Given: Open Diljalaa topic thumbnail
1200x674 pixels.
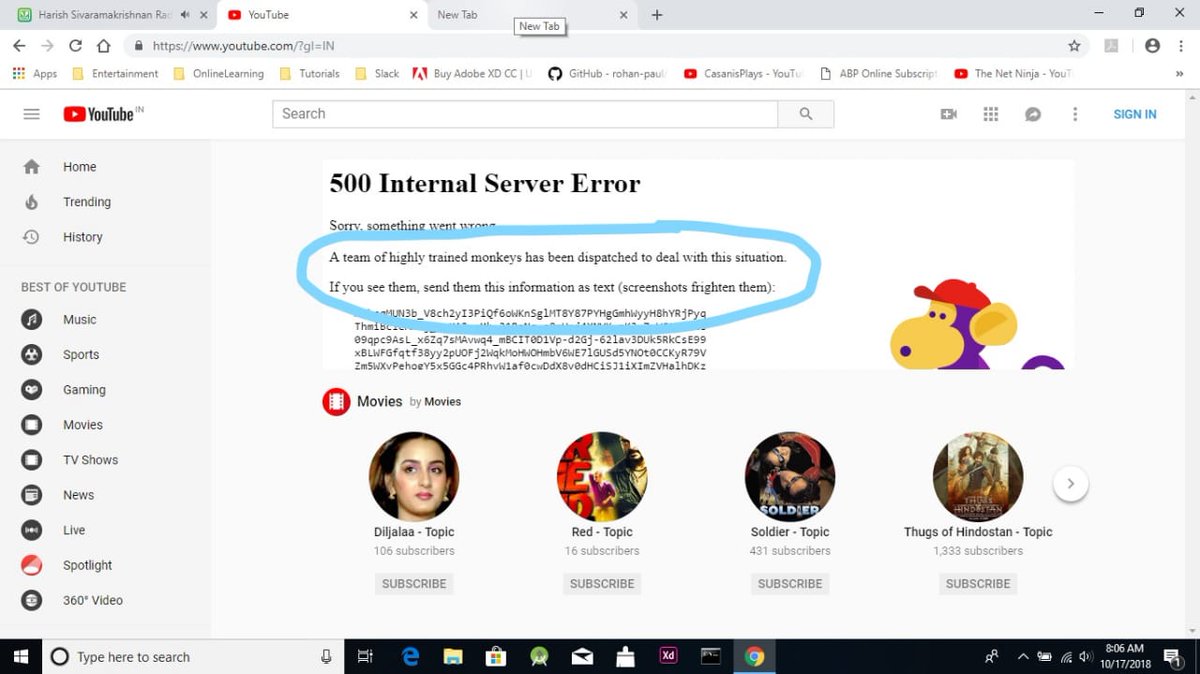Looking at the screenshot, I should tap(414, 477).
